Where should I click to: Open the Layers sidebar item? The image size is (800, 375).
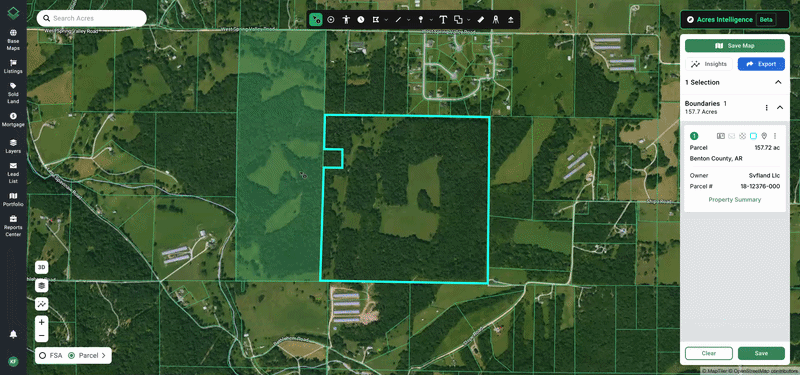[x=13, y=146]
